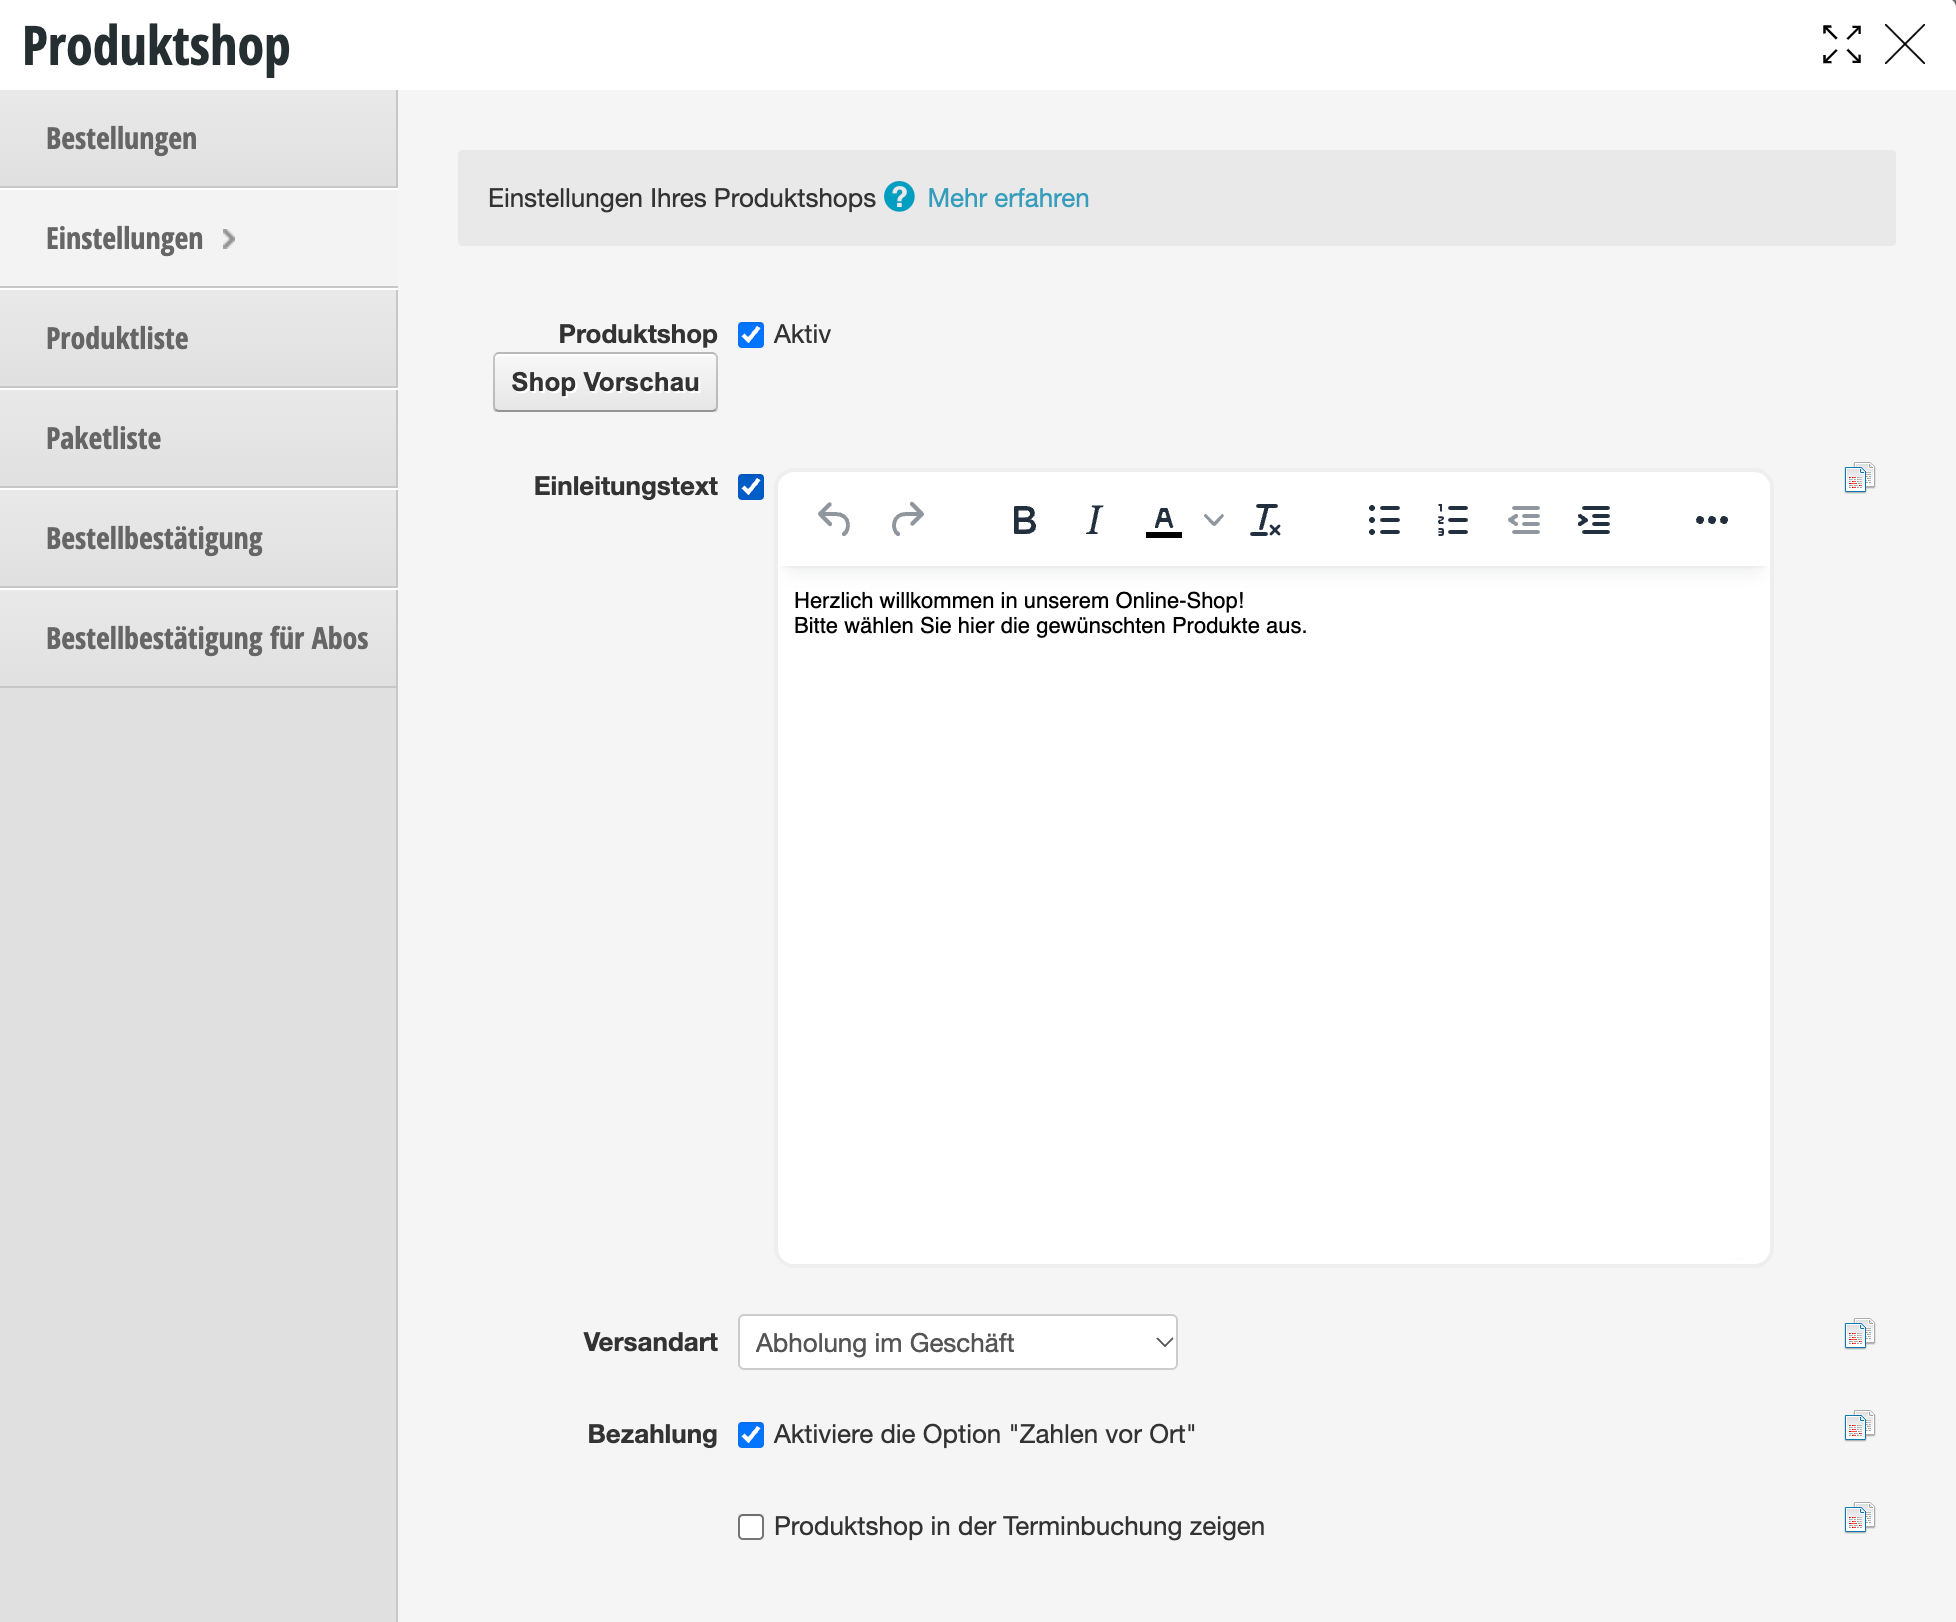
Task: Open the Versandart dropdown
Action: 957,1342
